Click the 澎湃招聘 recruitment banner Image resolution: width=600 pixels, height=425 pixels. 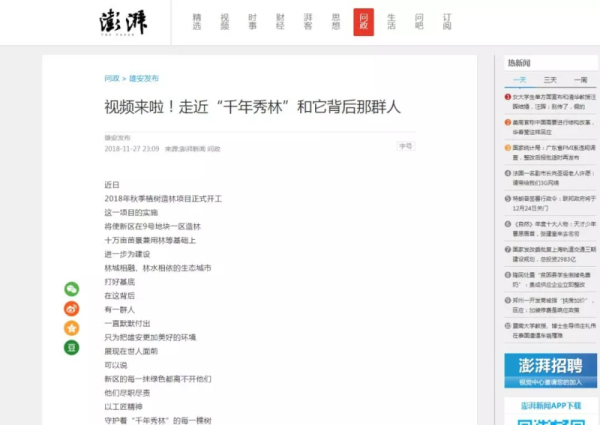click(550, 371)
